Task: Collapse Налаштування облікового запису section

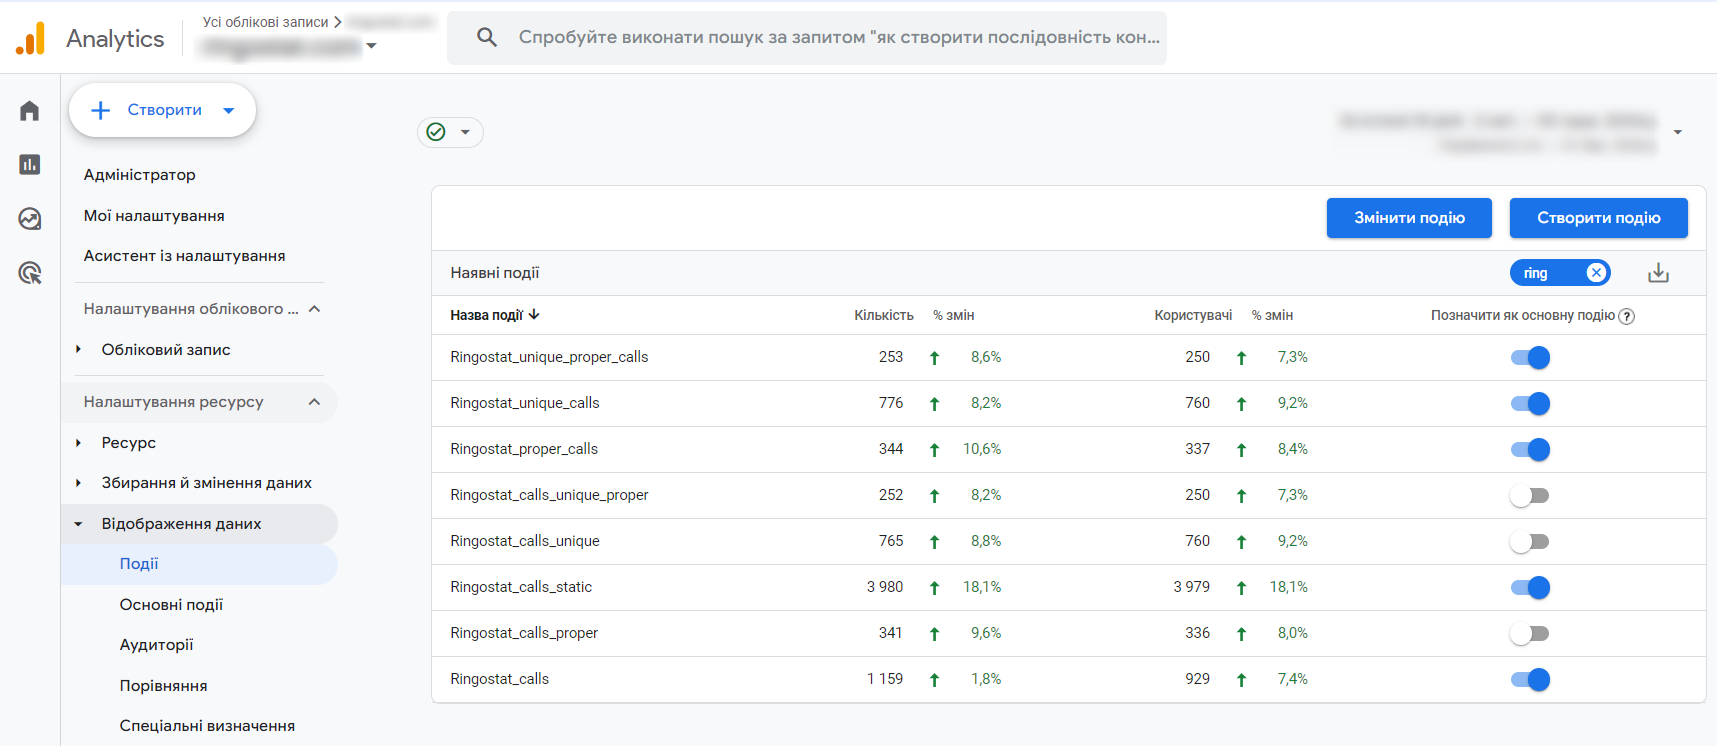Action: [x=314, y=309]
